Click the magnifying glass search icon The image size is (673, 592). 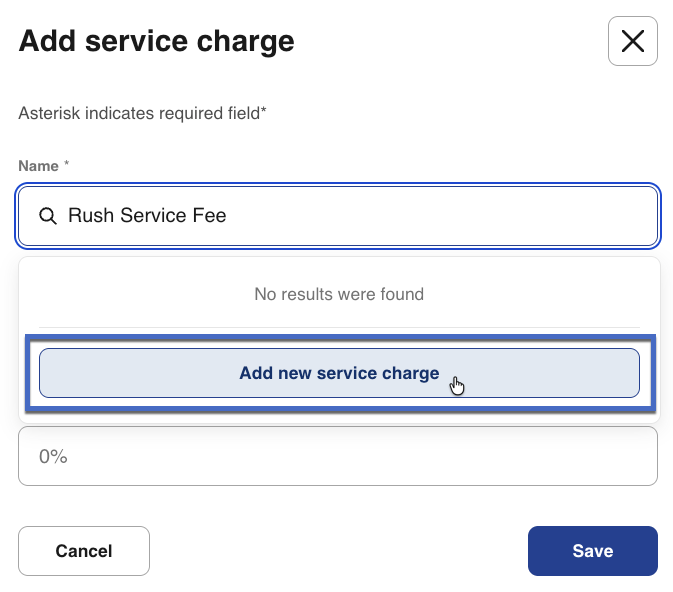pos(47,216)
